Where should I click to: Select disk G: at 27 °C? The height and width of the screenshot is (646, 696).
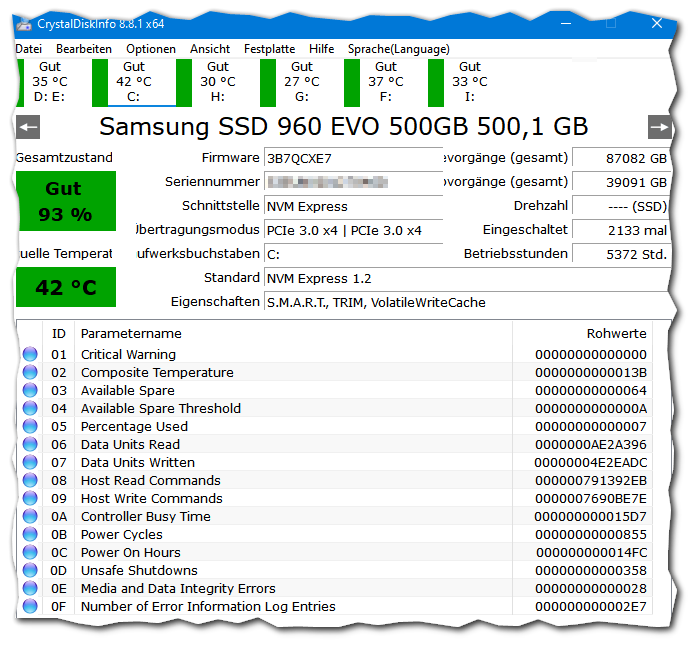pyautogui.click(x=302, y=82)
